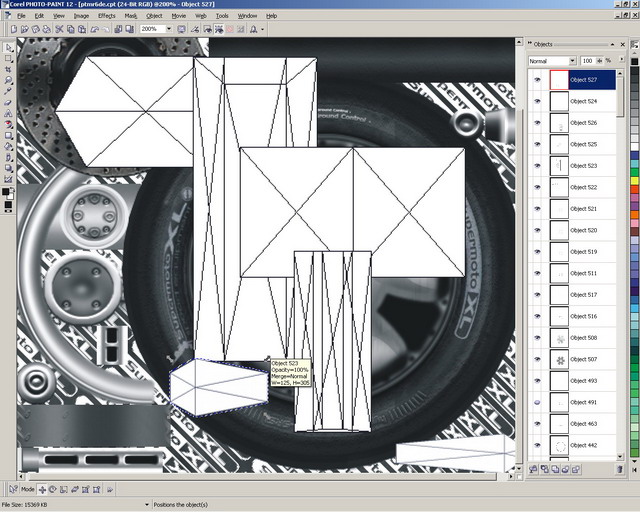Select the Crop tool in toolbox

[x=9, y=69]
